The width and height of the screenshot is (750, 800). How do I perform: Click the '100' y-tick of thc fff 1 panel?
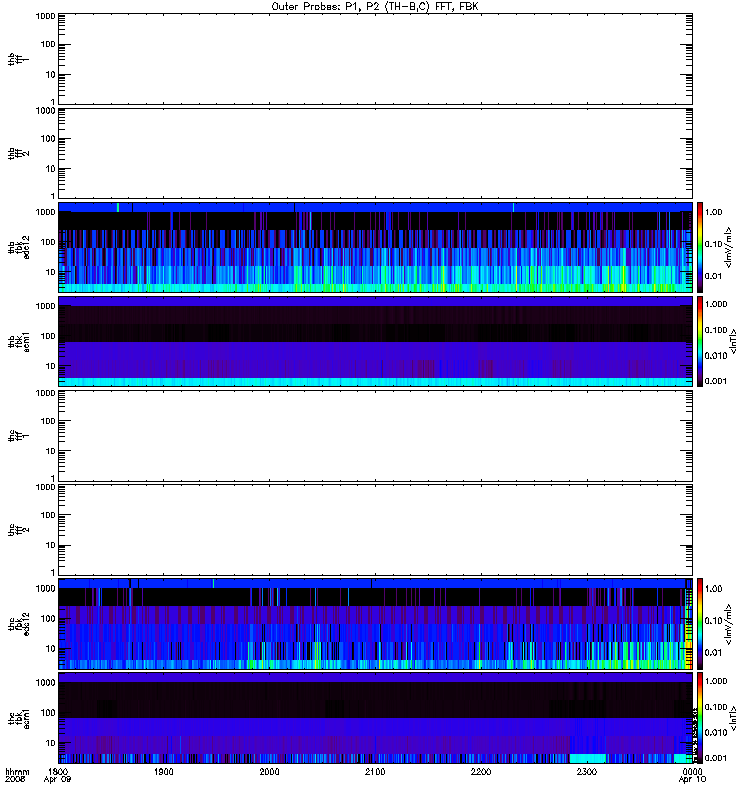coord(48,421)
